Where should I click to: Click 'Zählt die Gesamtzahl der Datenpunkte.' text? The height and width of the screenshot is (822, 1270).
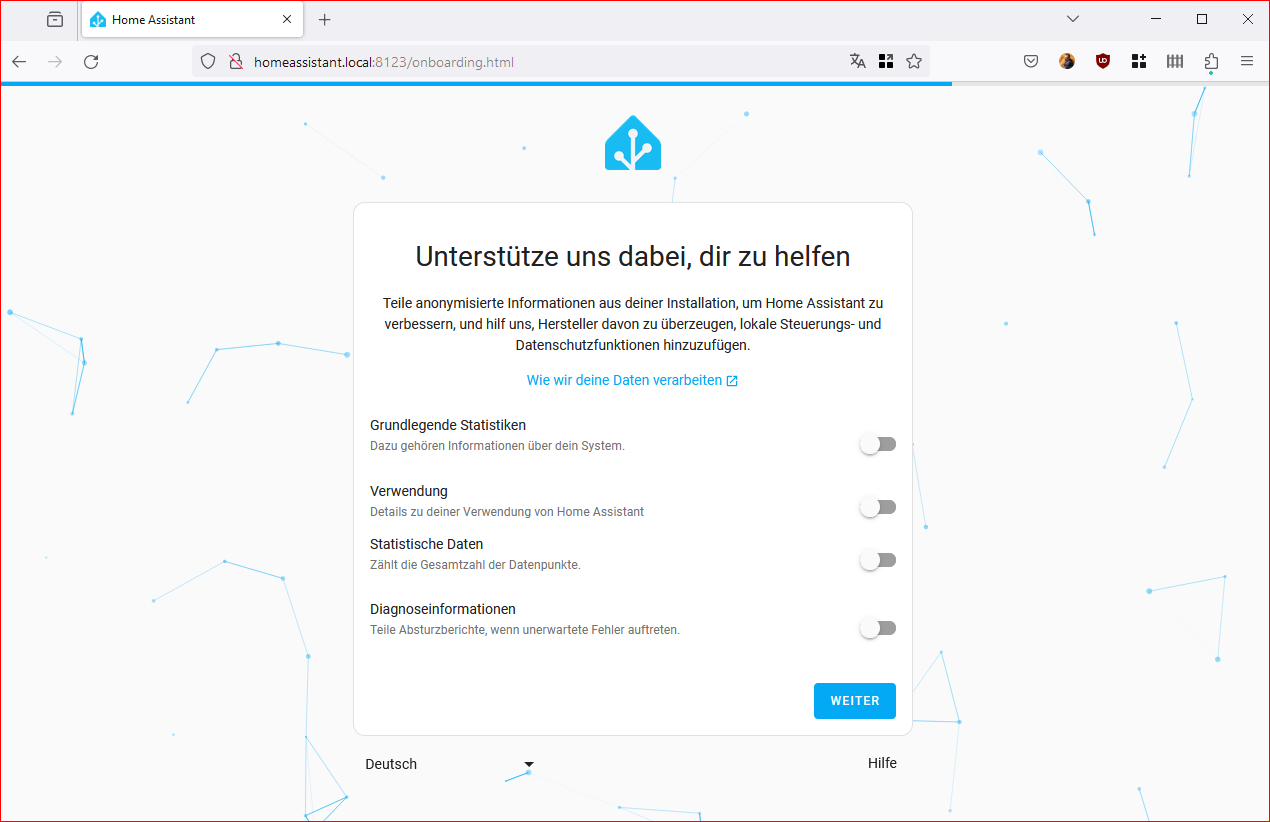(475, 565)
